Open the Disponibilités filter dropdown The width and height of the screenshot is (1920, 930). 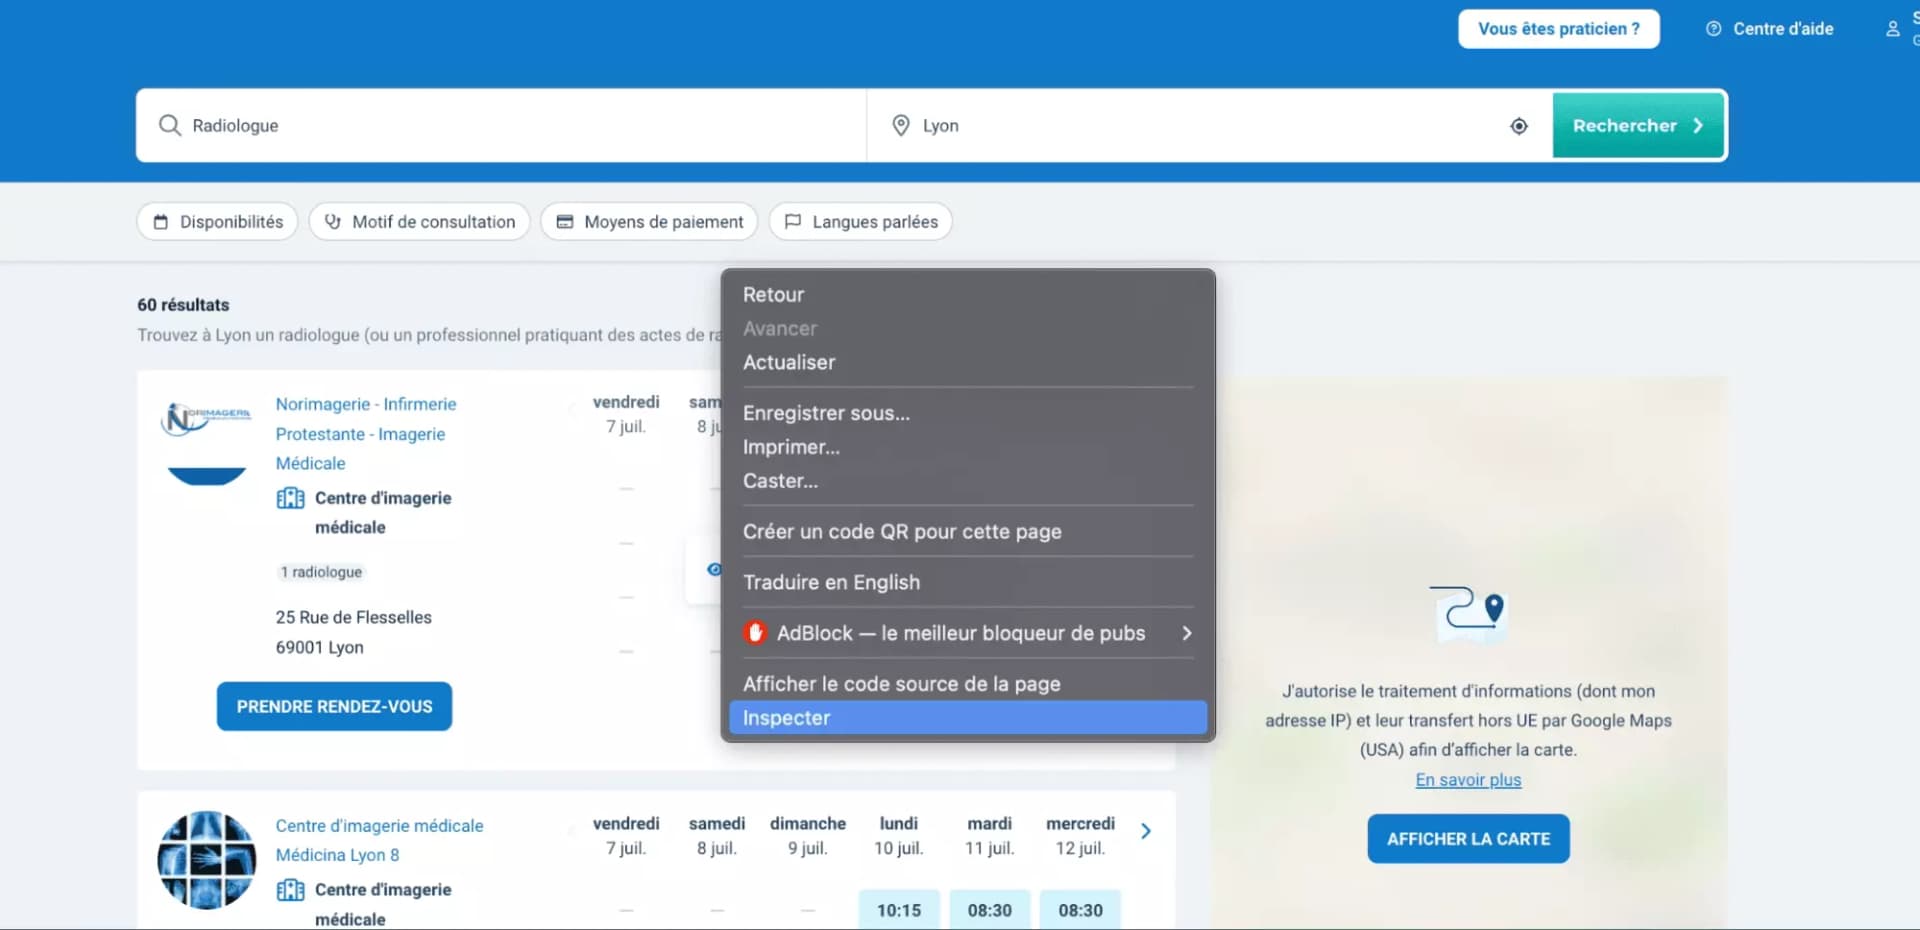pos(217,221)
